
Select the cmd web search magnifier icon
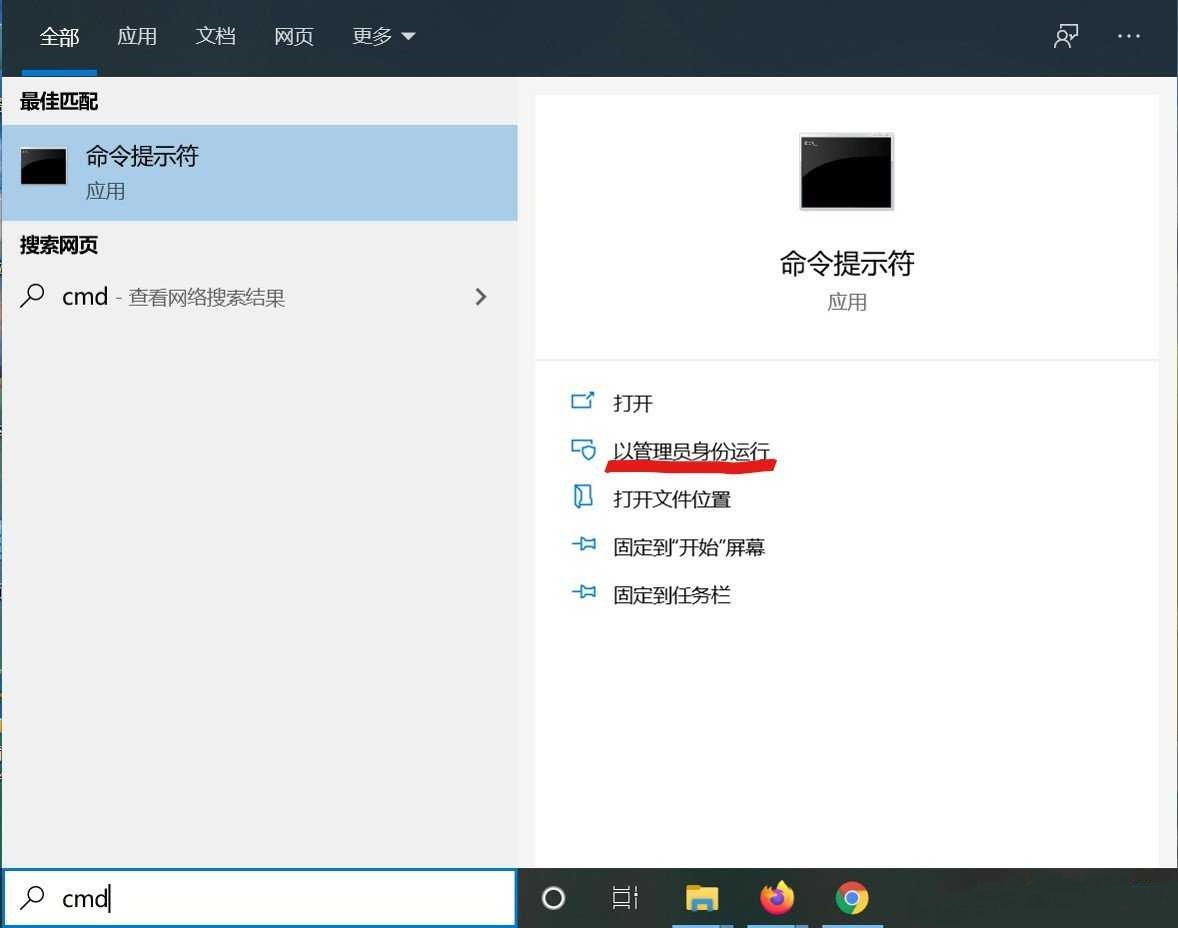tap(30, 296)
